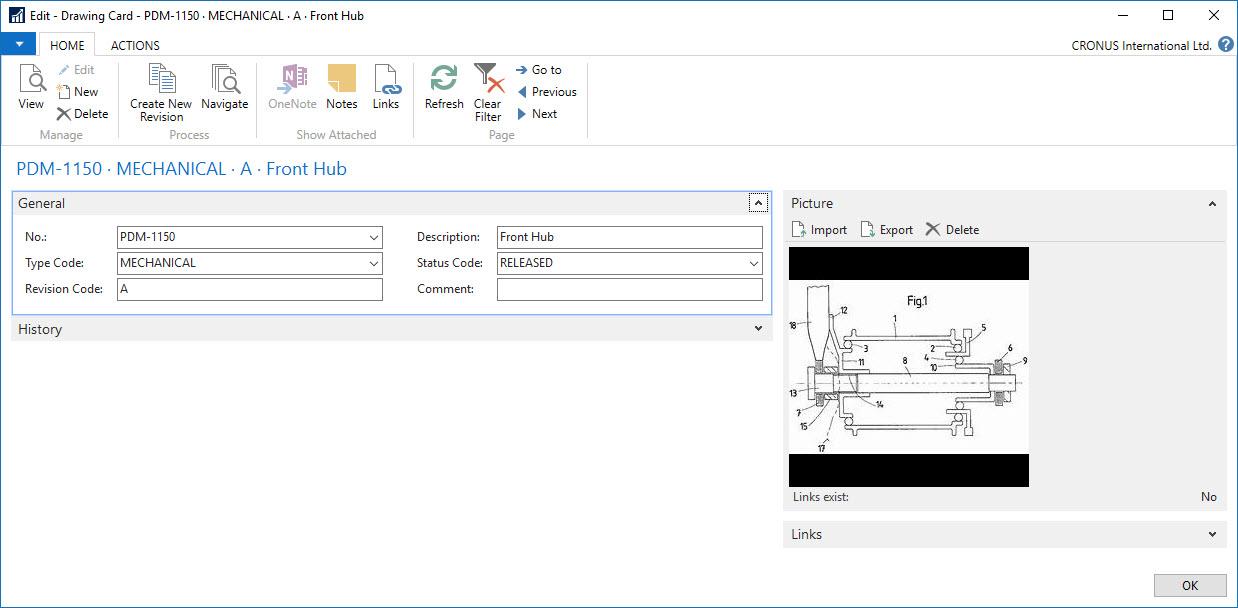Expand the History section
The width and height of the screenshot is (1238, 608).
(758, 329)
